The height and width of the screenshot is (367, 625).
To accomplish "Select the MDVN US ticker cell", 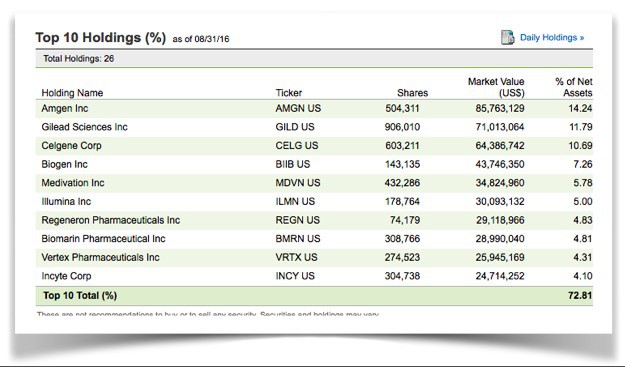I will [x=298, y=183].
